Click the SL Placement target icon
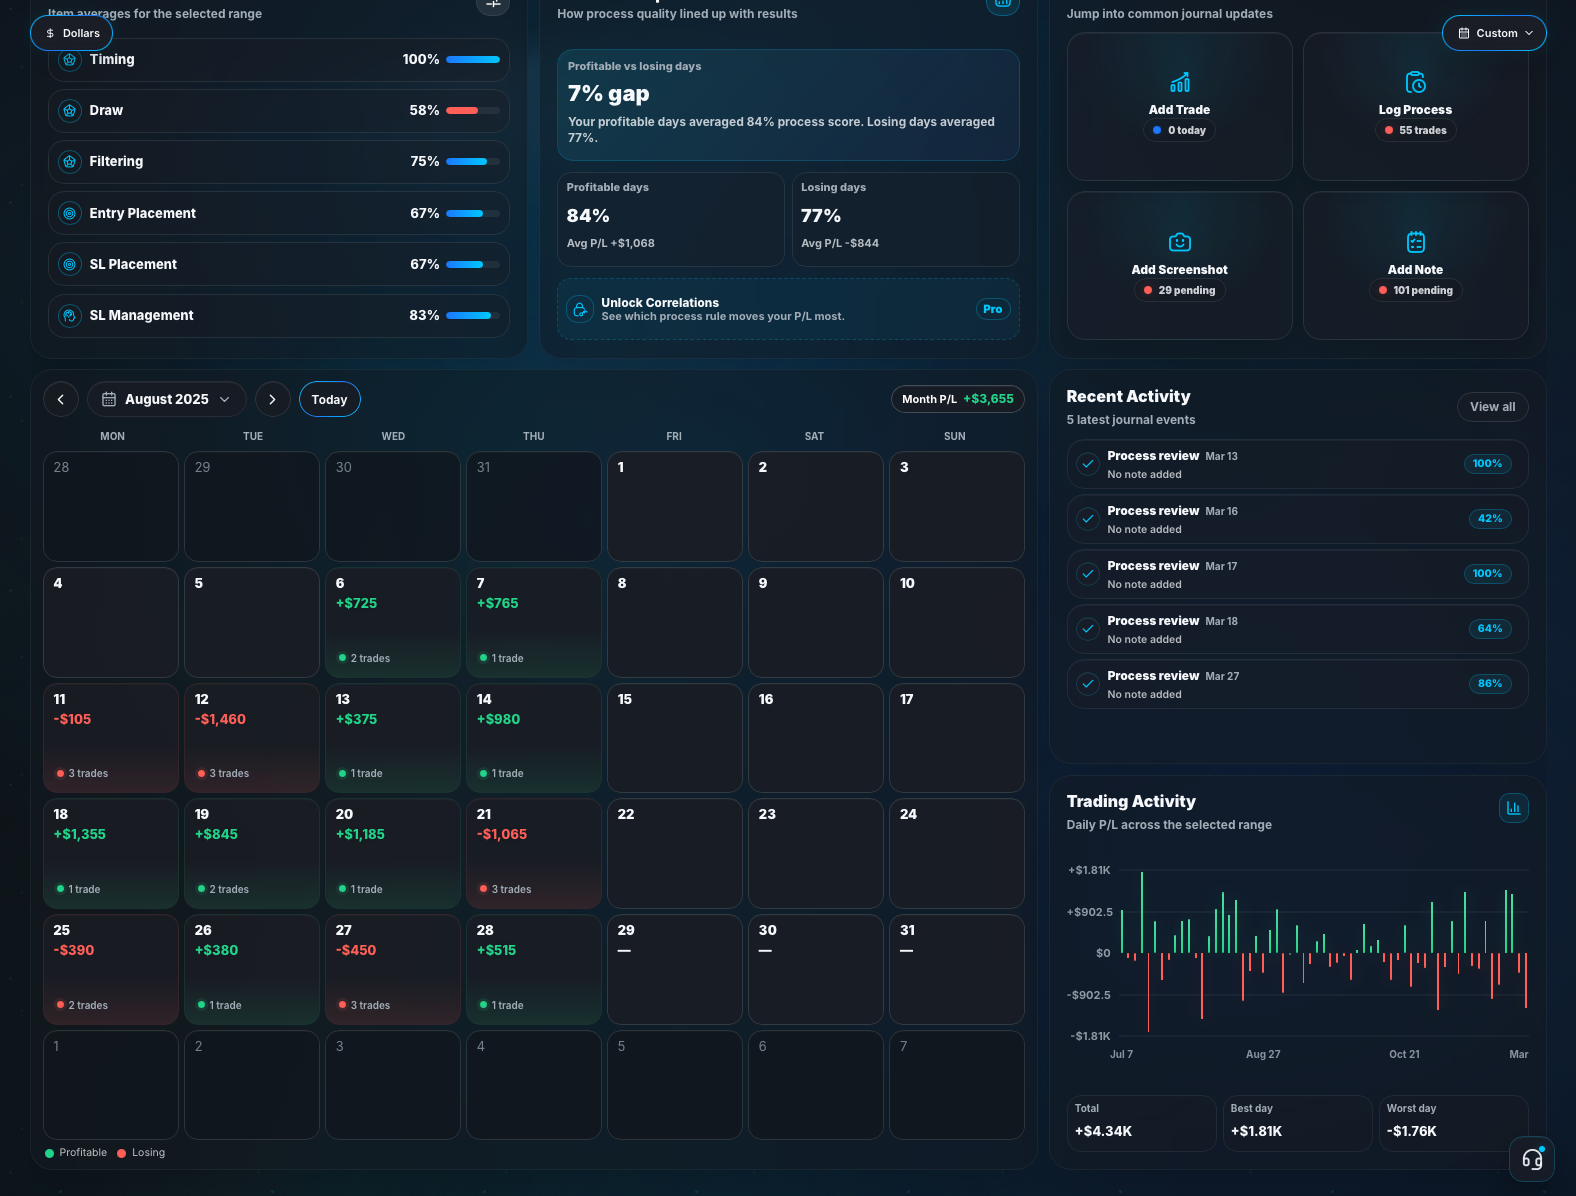The height and width of the screenshot is (1196, 1576). [69, 264]
